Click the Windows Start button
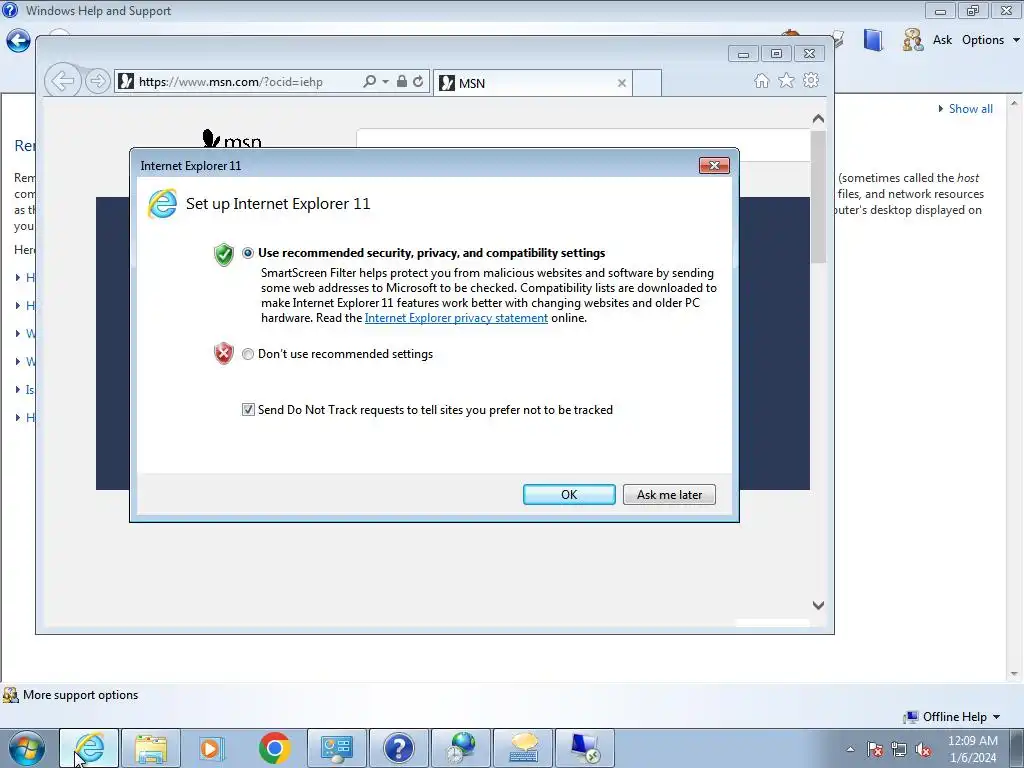The height and width of the screenshot is (768, 1024). point(27,748)
